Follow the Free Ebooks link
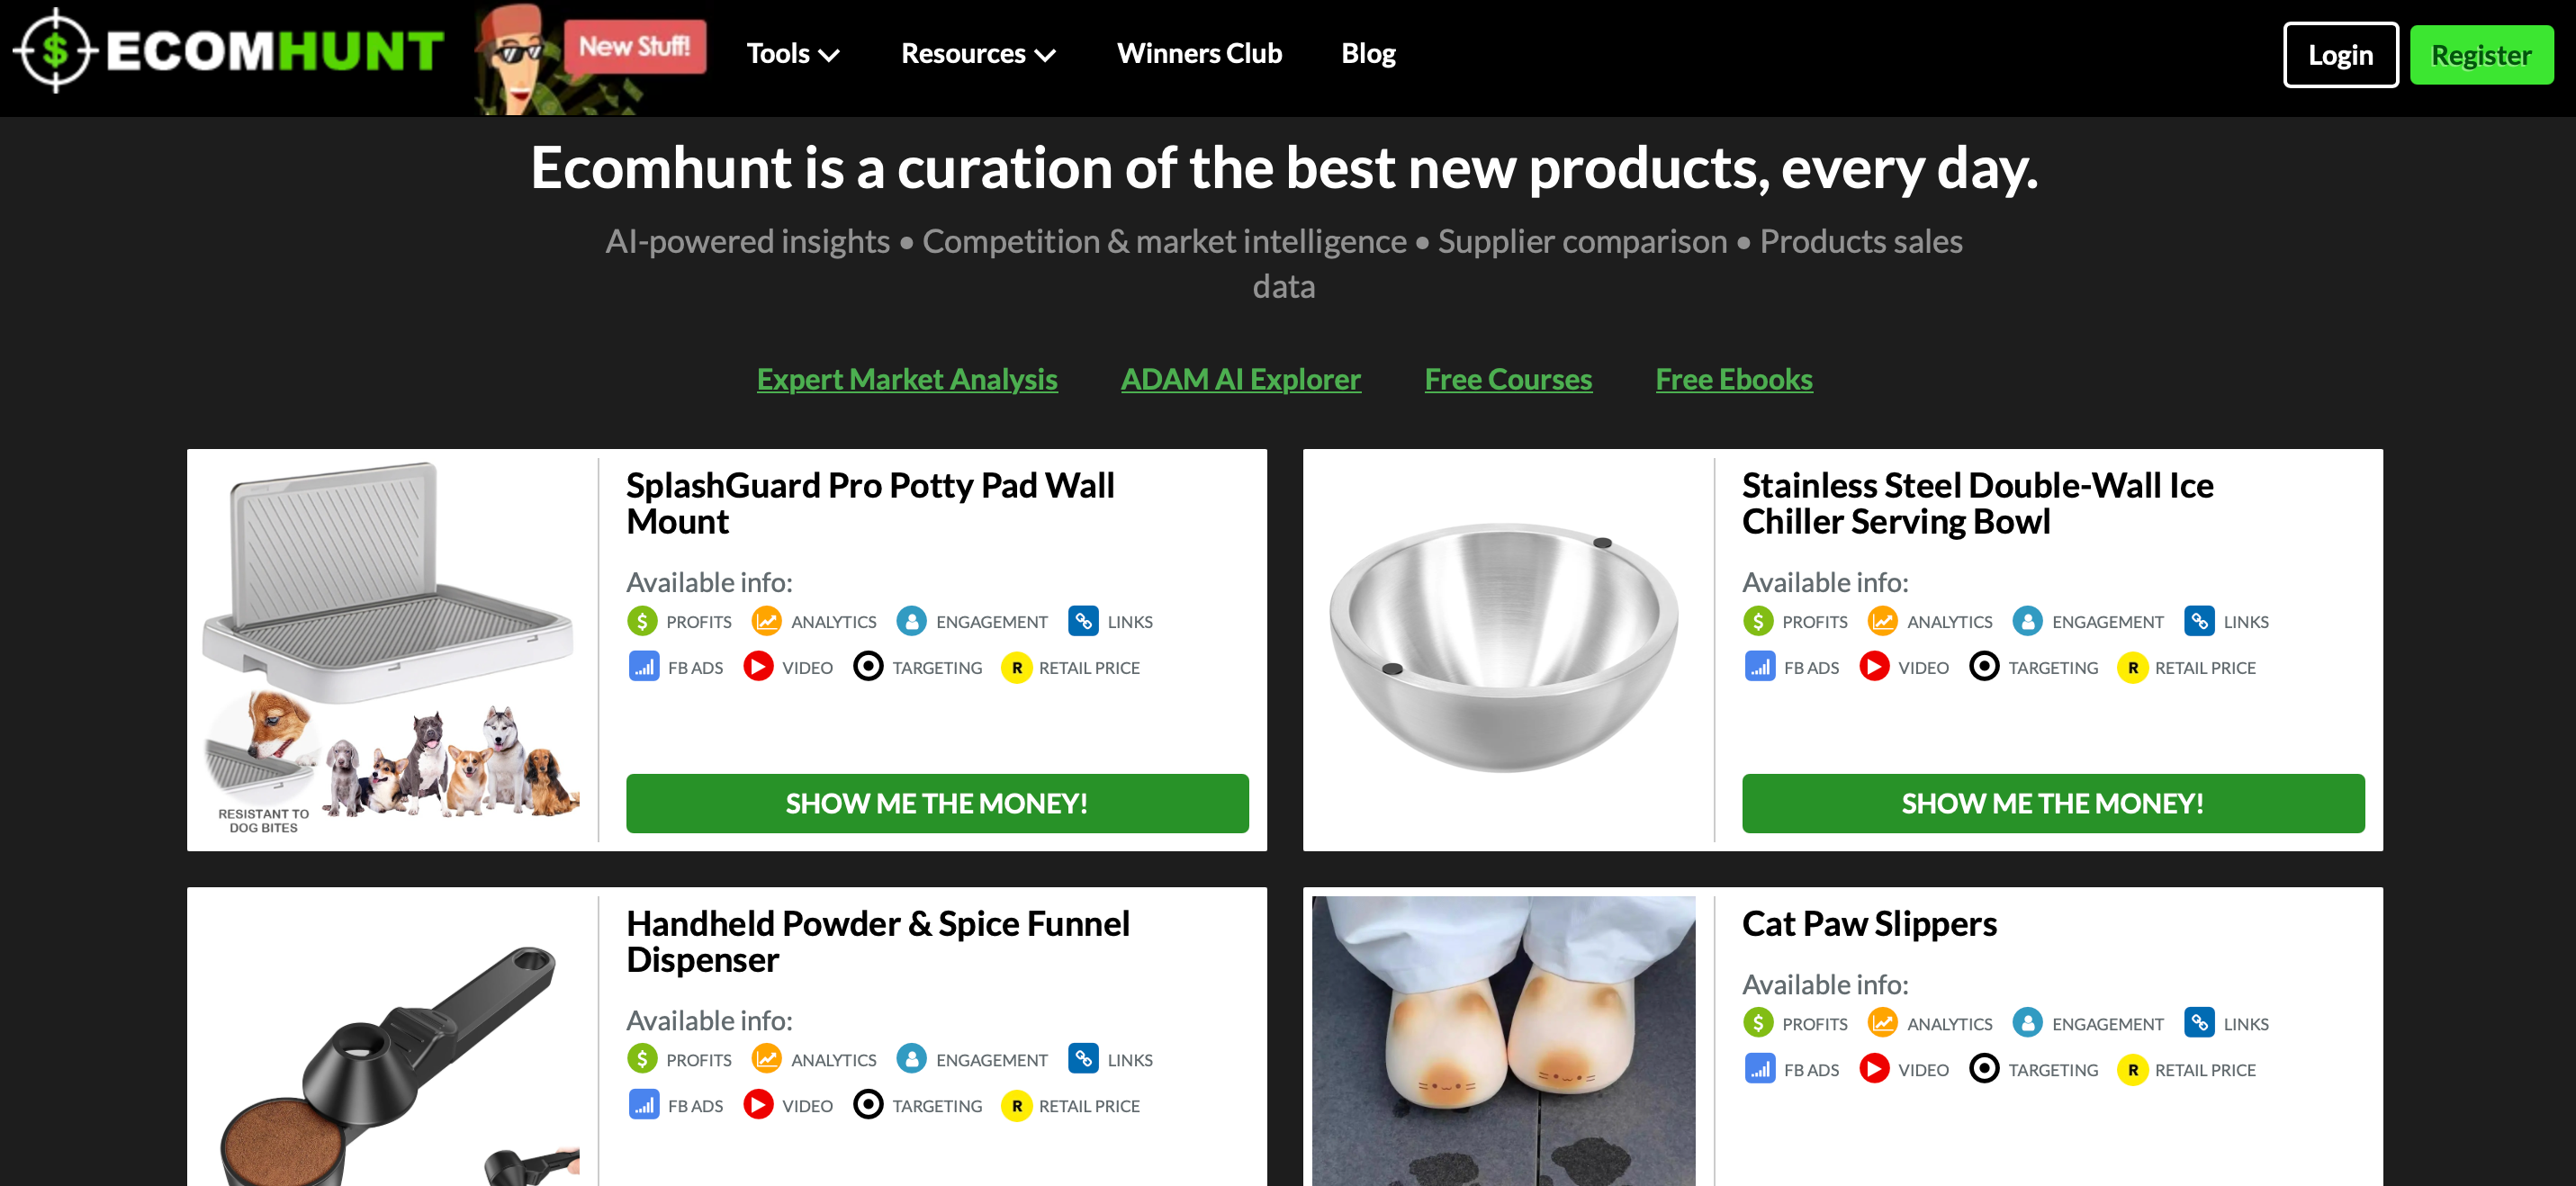The width and height of the screenshot is (2576, 1186). coord(1733,379)
